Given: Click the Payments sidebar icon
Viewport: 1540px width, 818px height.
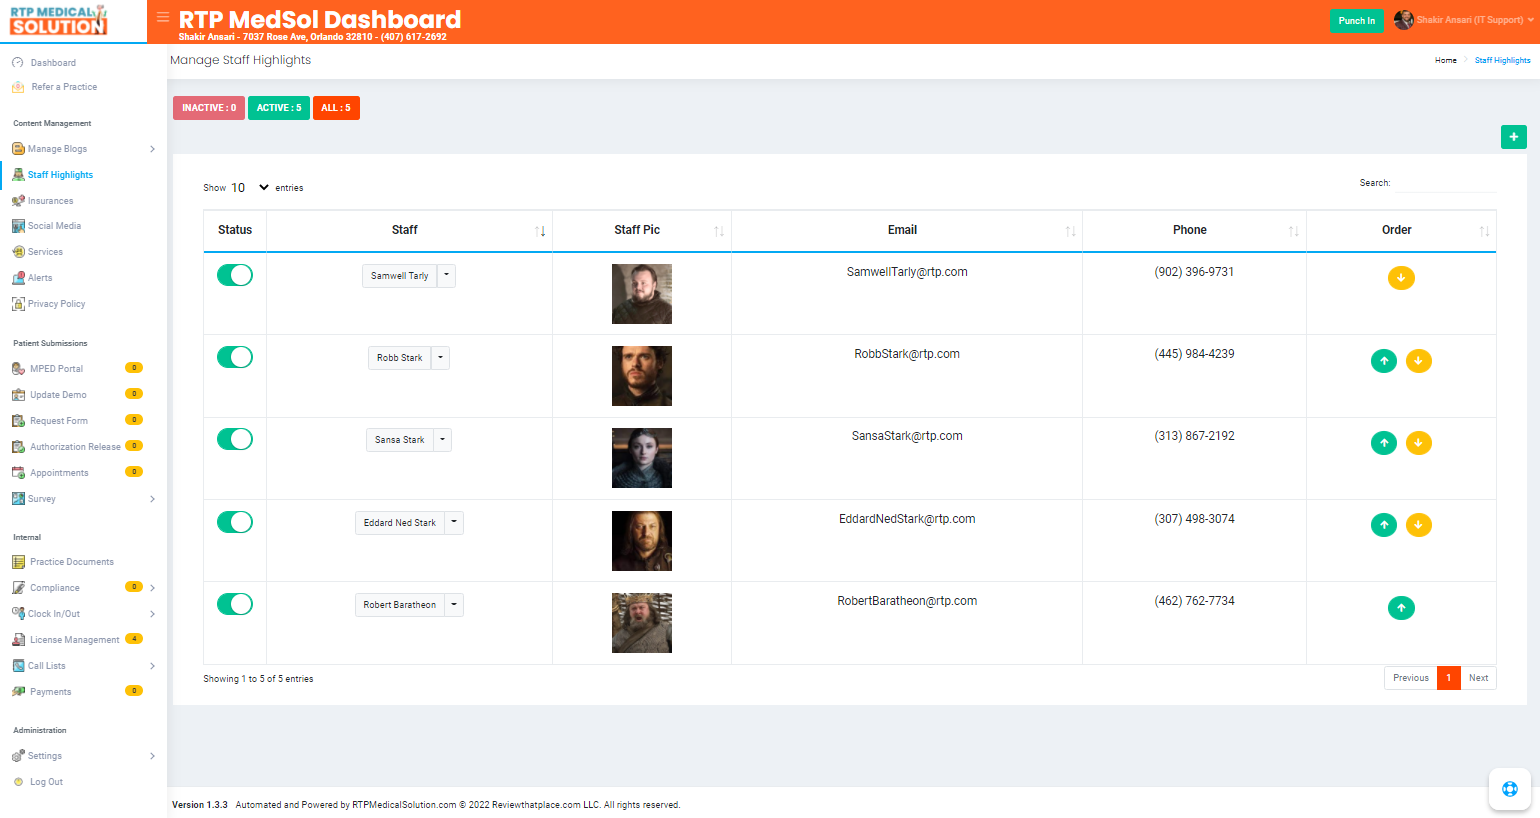Looking at the screenshot, I should pyautogui.click(x=18, y=692).
